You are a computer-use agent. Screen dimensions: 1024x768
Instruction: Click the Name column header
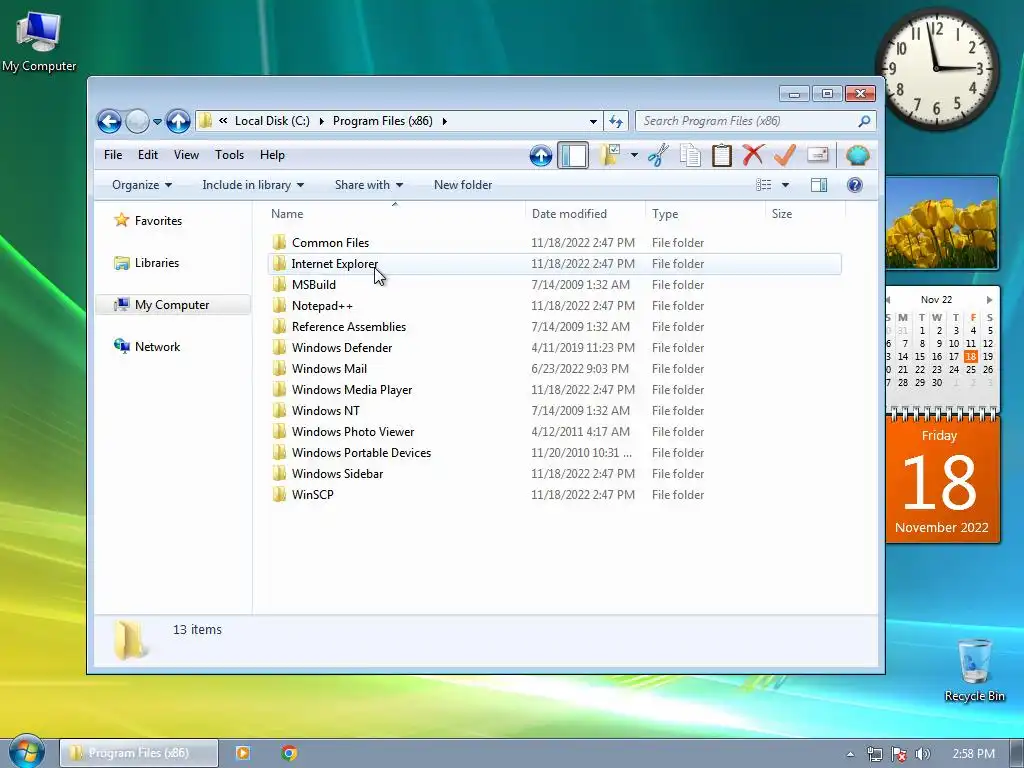[x=394, y=214]
